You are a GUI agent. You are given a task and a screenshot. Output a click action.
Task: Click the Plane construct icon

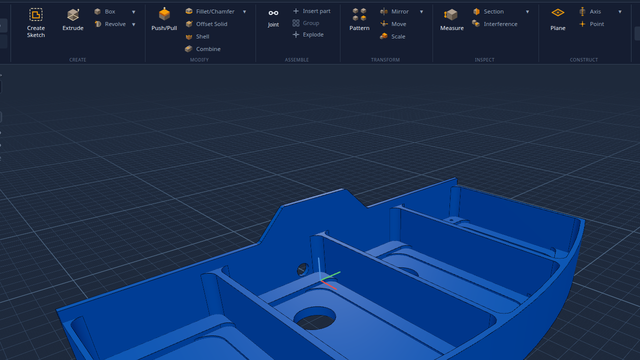click(558, 13)
